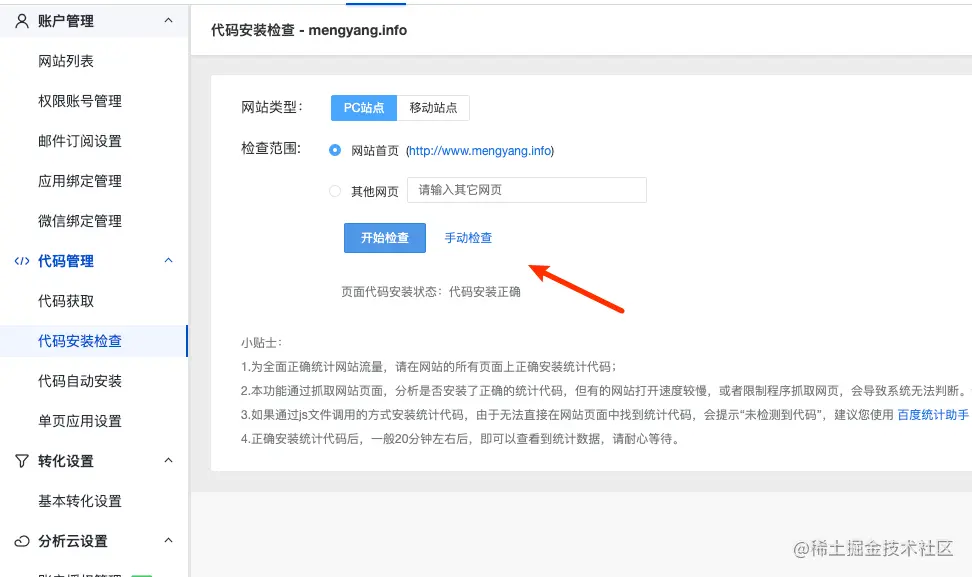Select the 网站首页 radio button

(335, 151)
